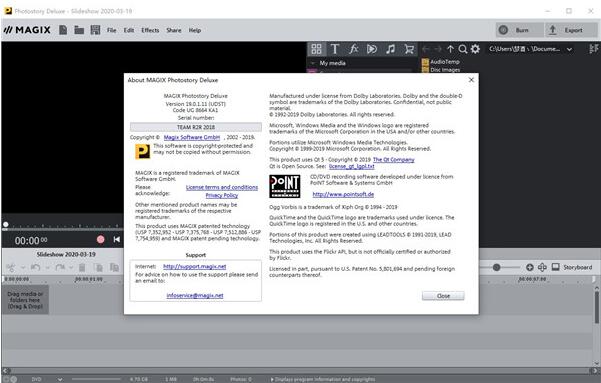Open the Titles (T) tab
Viewport: 601px width, 383px height.
pyautogui.click(x=335, y=49)
